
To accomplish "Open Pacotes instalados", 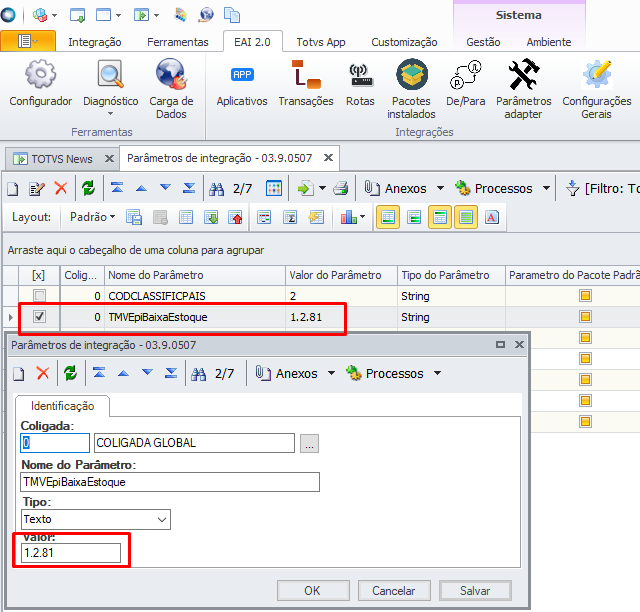I will pyautogui.click(x=411, y=88).
